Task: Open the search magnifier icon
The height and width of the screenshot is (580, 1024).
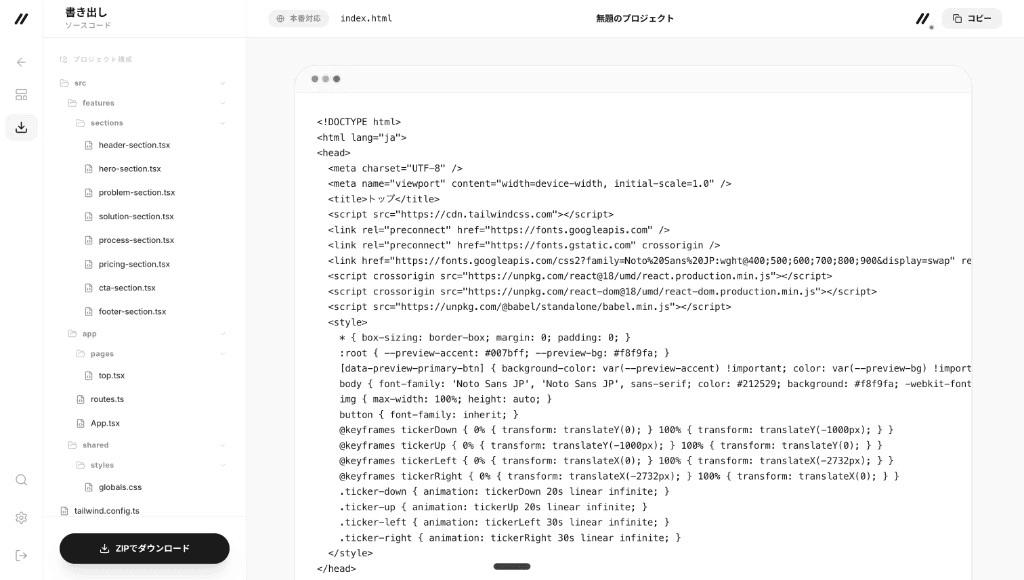Action: pos(22,480)
